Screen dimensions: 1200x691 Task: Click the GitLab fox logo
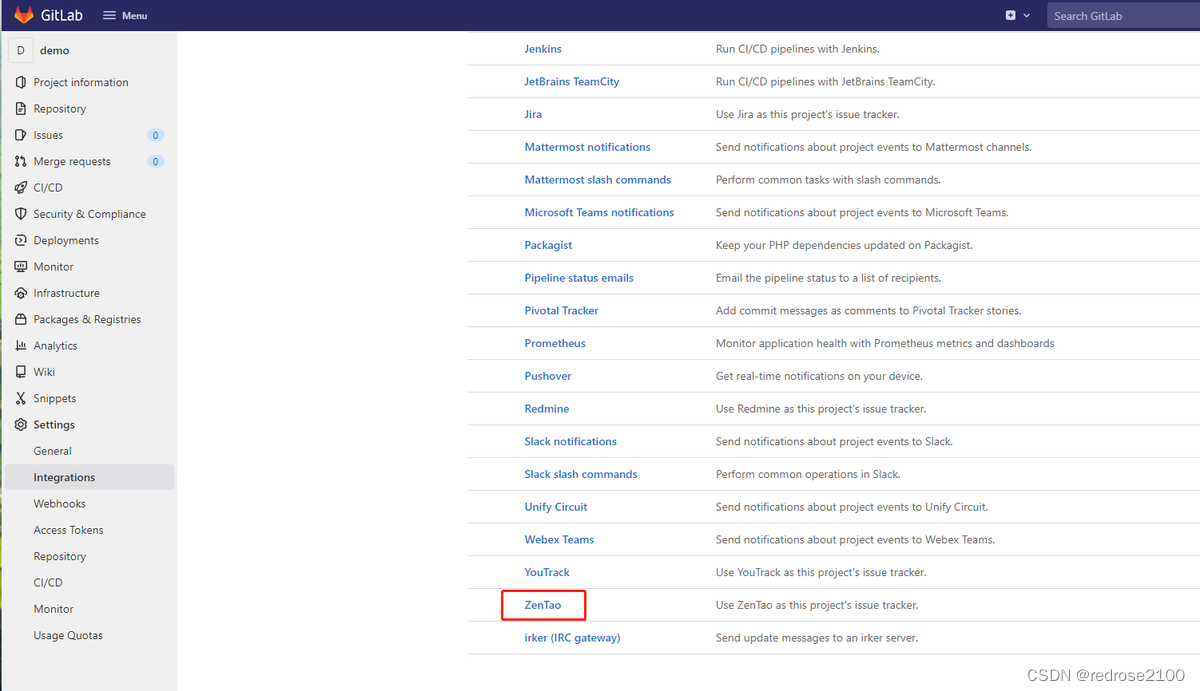[x=24, y=15]
